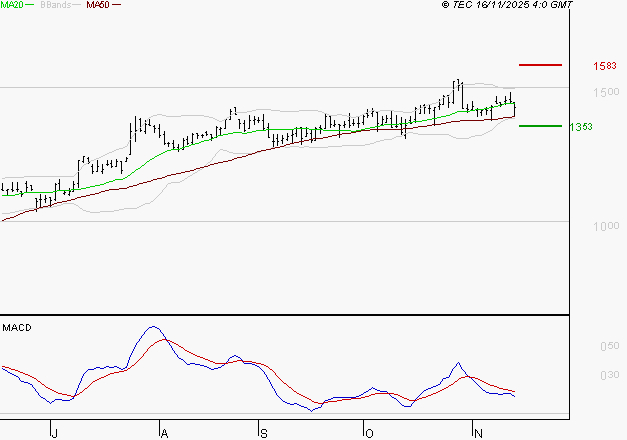Click the 1500 price axis label
The width and height of the screenshot is (627, 440).
[606, 92]
